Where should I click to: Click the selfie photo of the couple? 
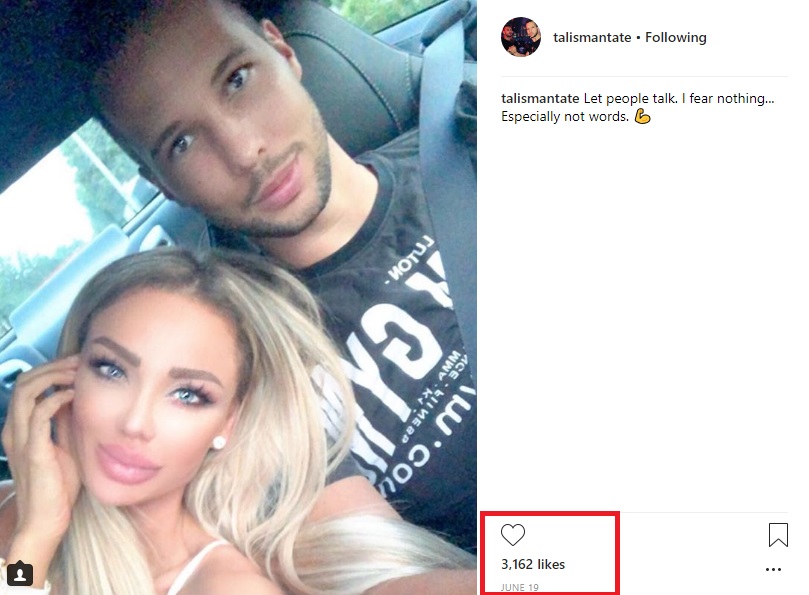[x=238, y=297]
